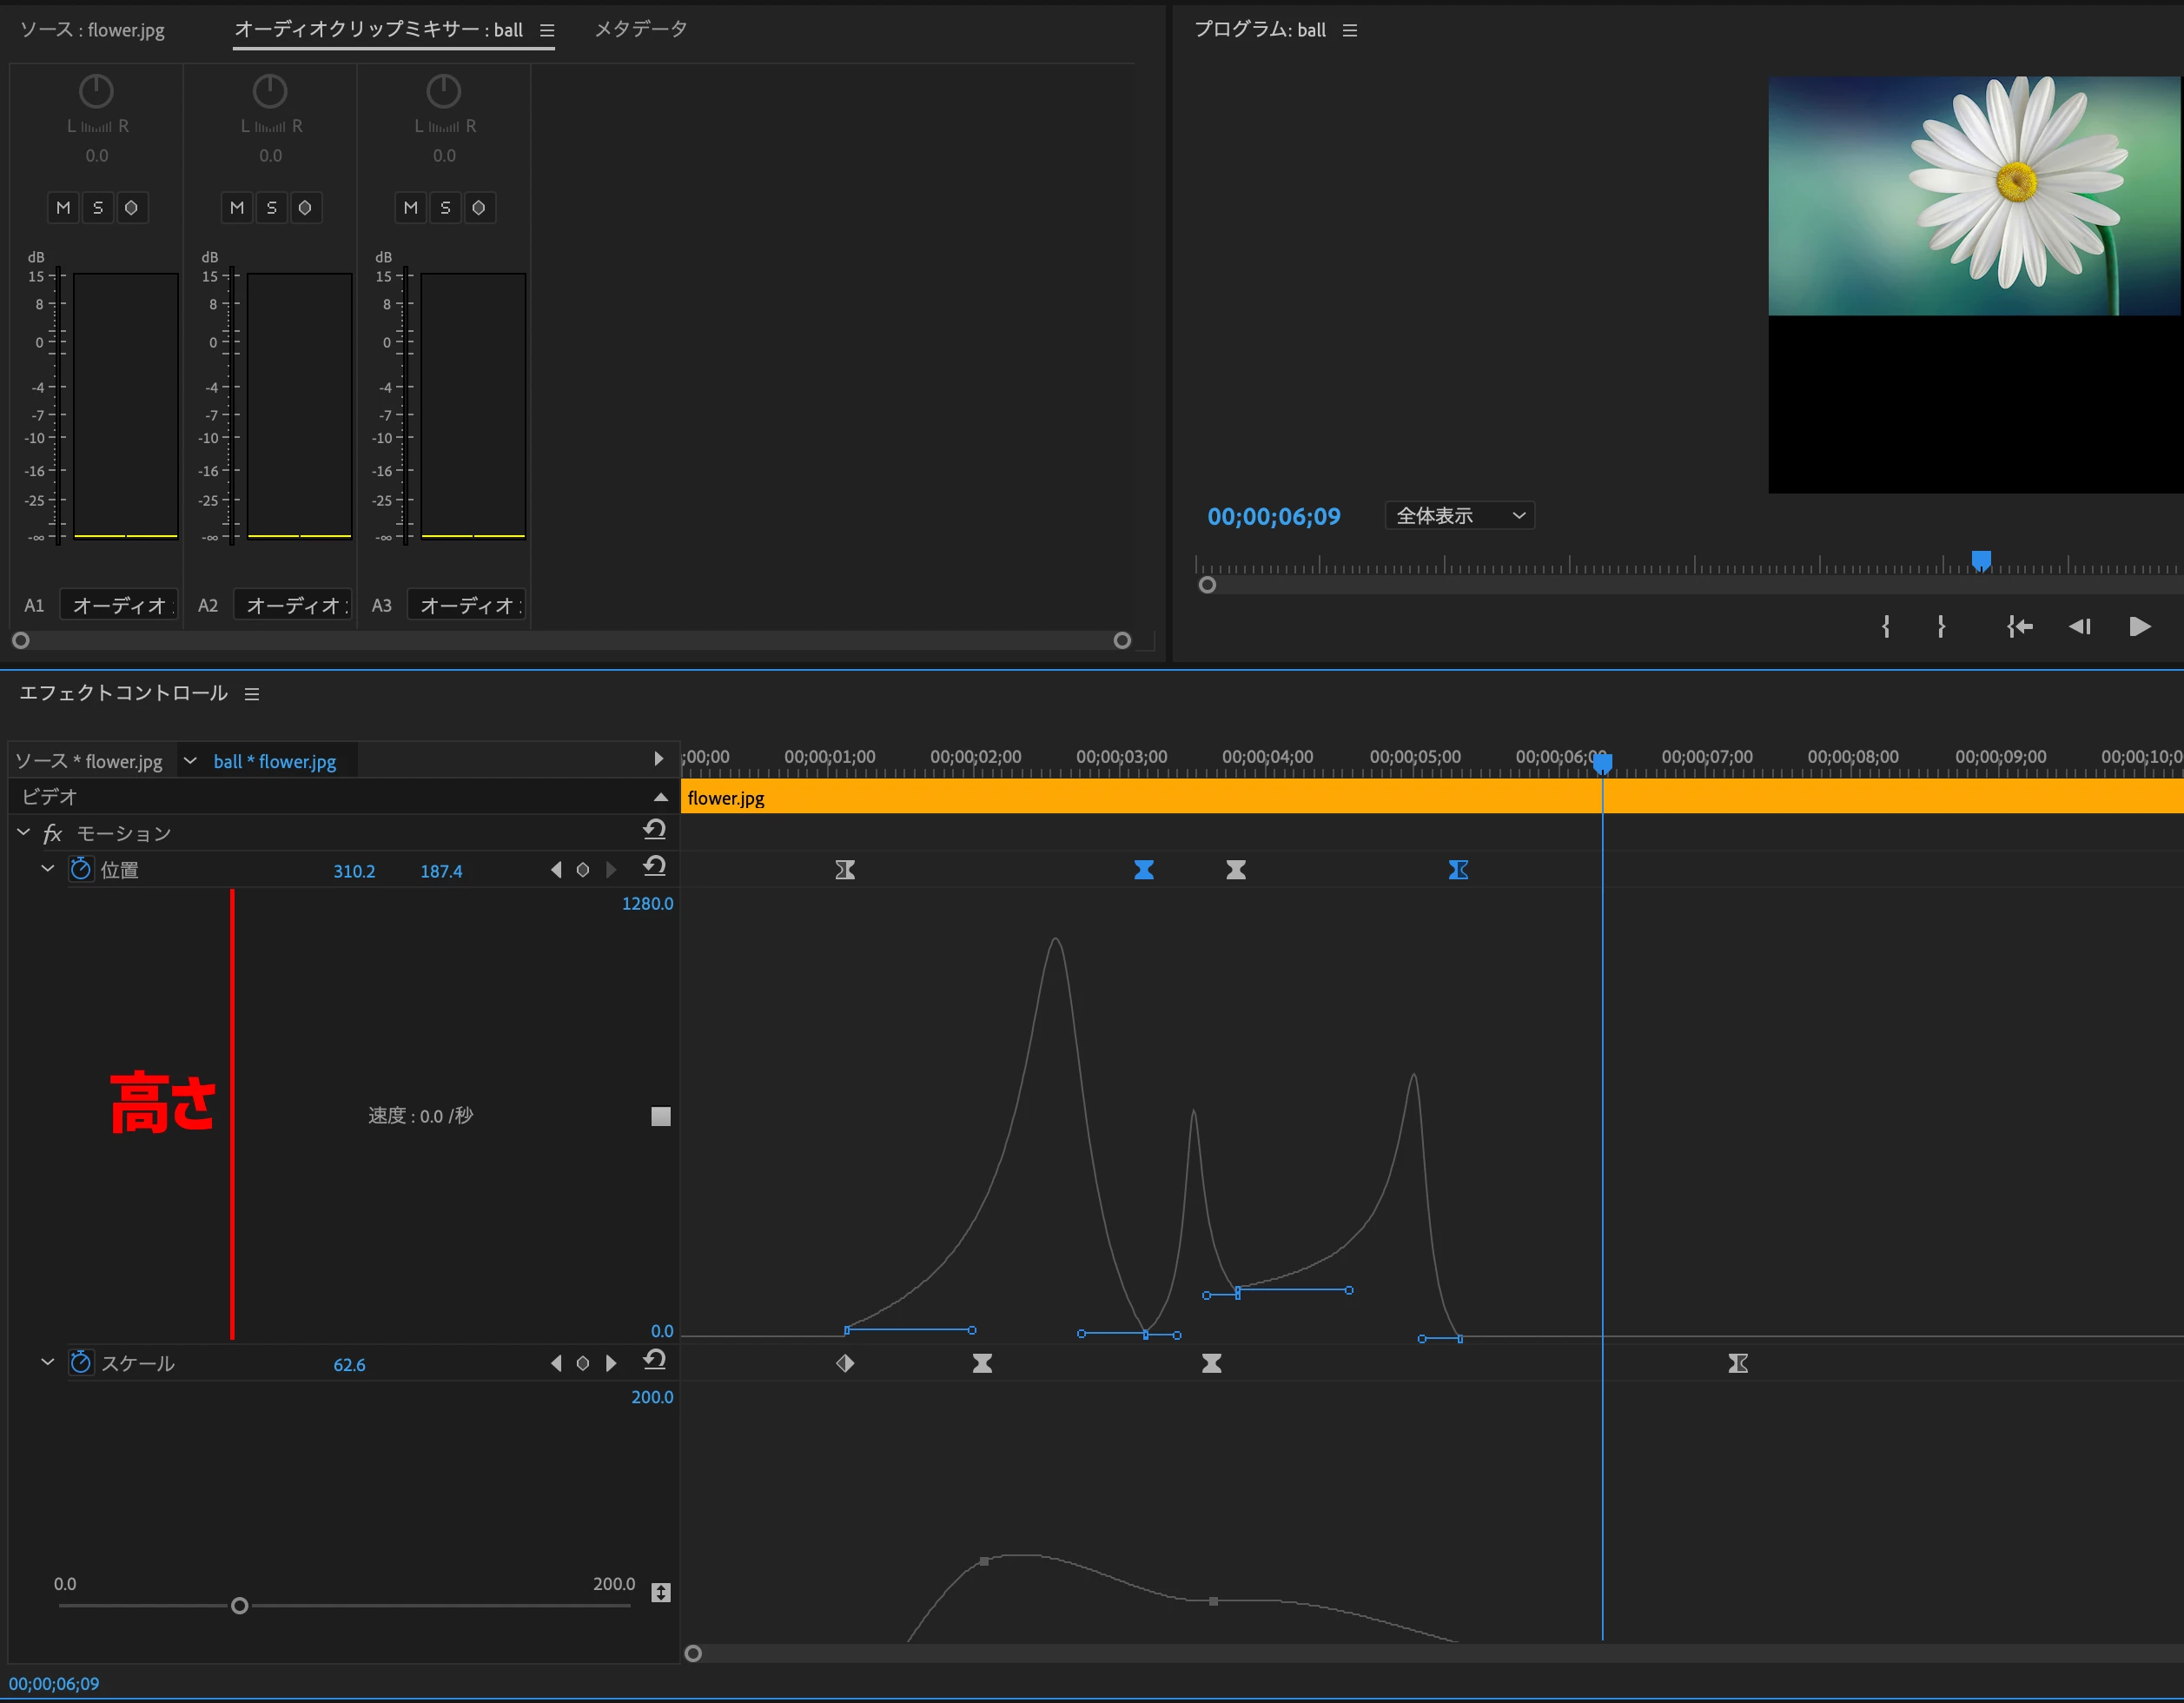Go to next スケール keyframe

click(611, 1363)
